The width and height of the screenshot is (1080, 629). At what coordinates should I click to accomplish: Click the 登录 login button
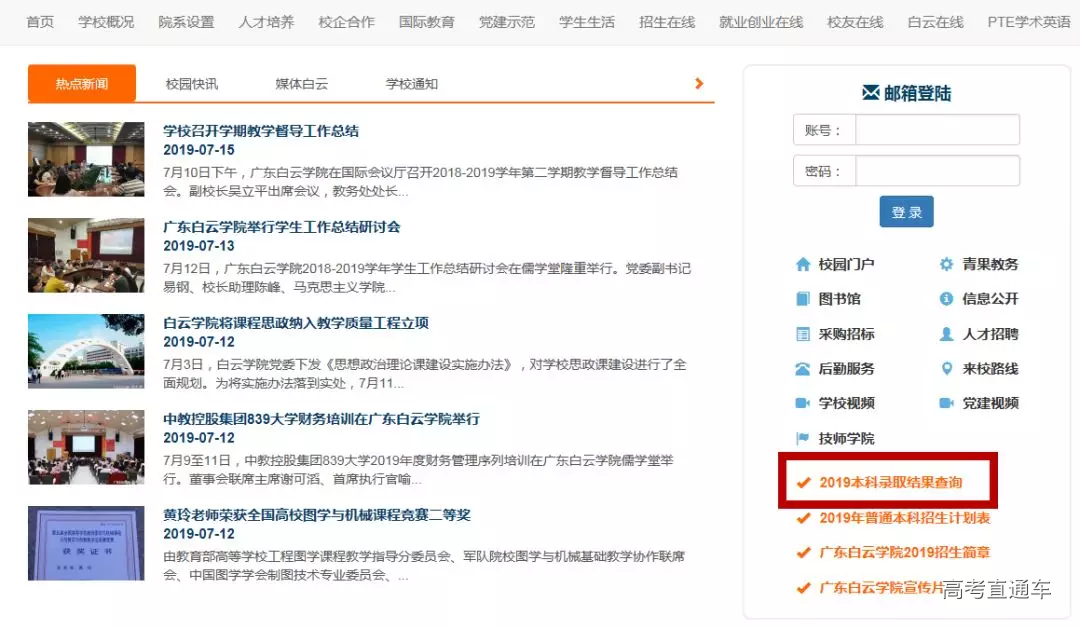(x=906, y=212)
